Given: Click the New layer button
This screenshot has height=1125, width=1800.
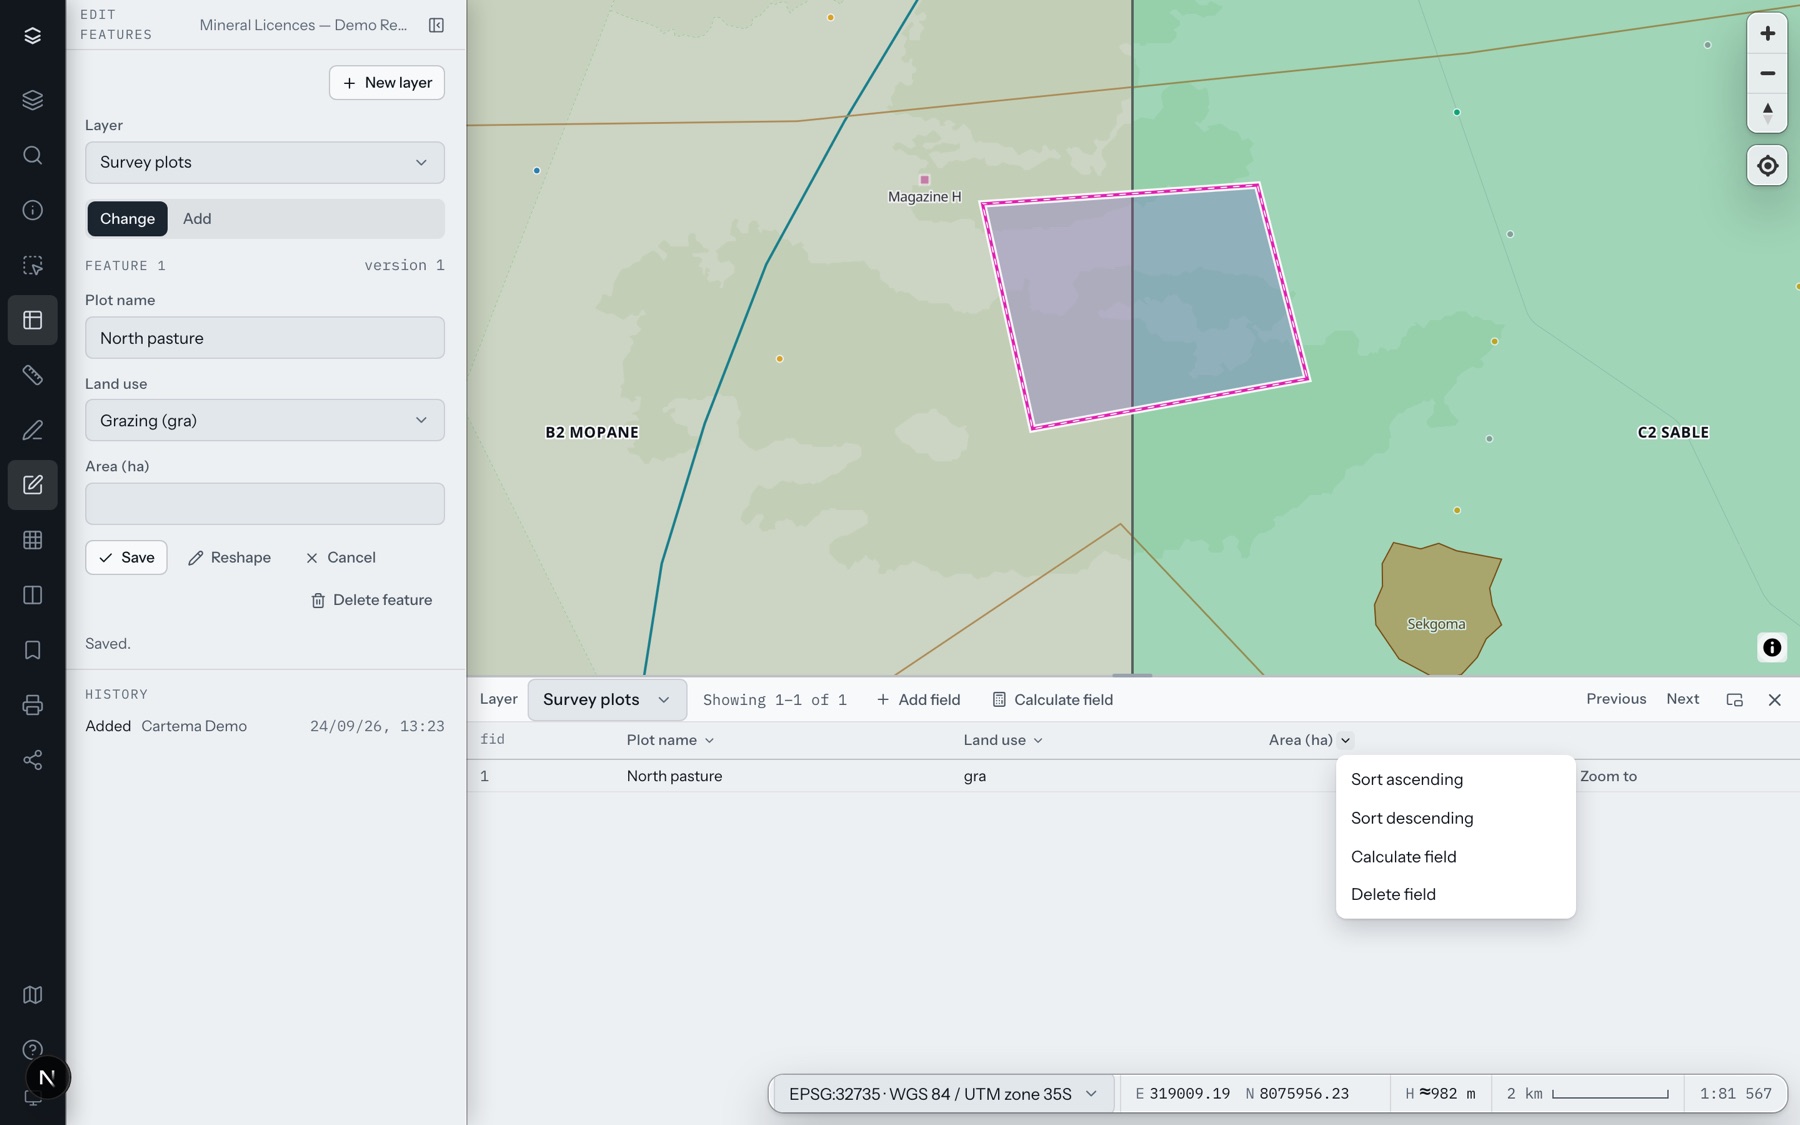Looking at the screenshot, I should coord(386,83).
